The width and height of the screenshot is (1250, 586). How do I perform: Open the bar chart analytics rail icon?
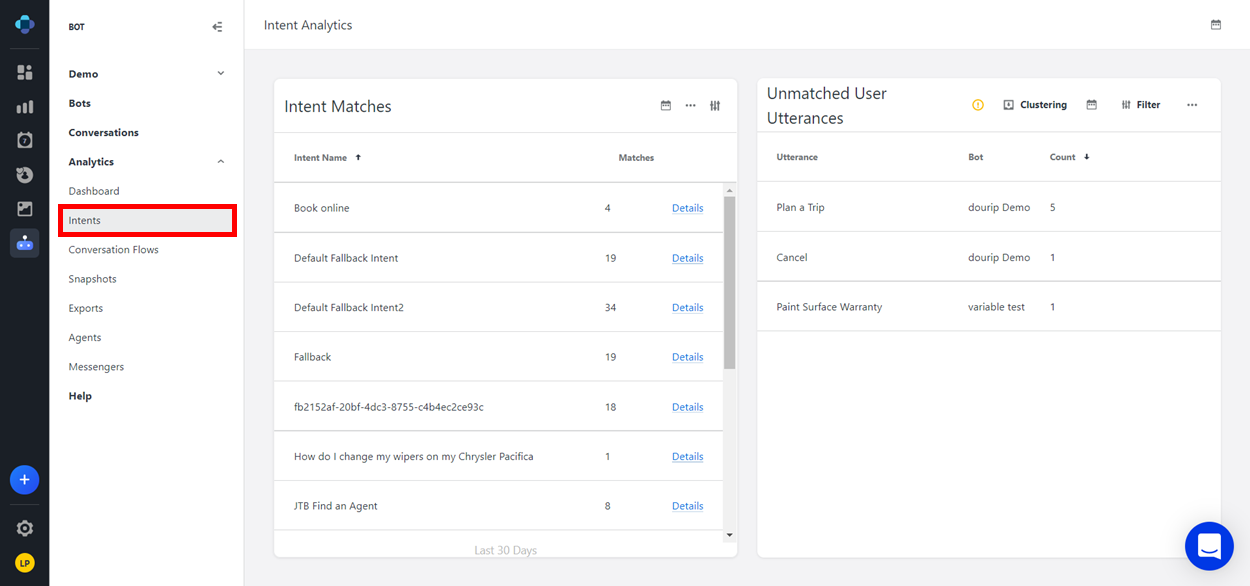point(25,107)
